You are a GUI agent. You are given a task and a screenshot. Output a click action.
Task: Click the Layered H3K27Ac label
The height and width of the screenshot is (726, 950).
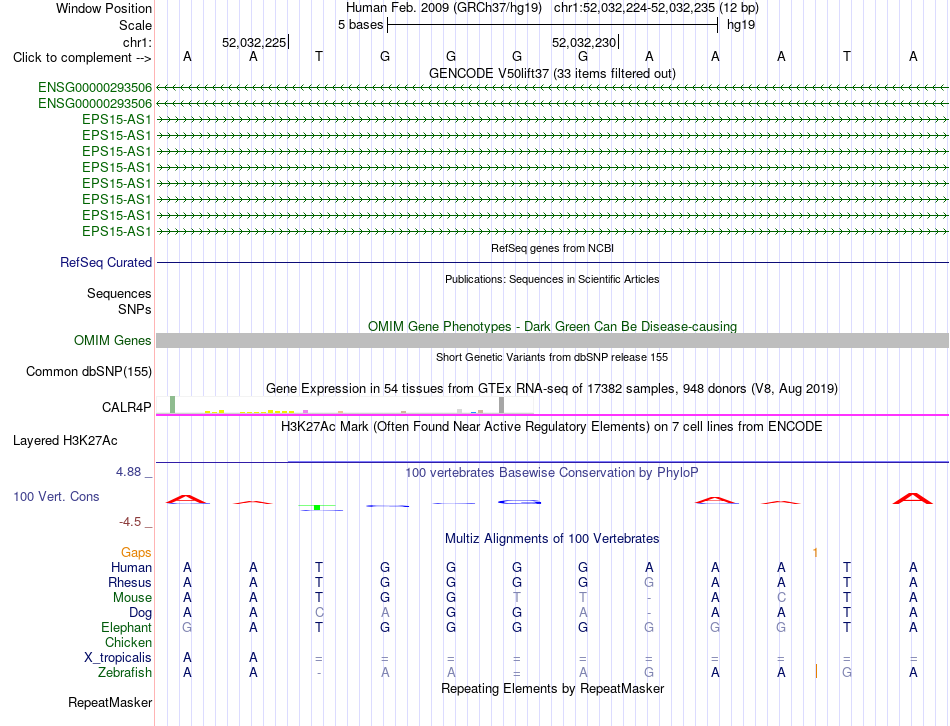[x=65, y=441]
